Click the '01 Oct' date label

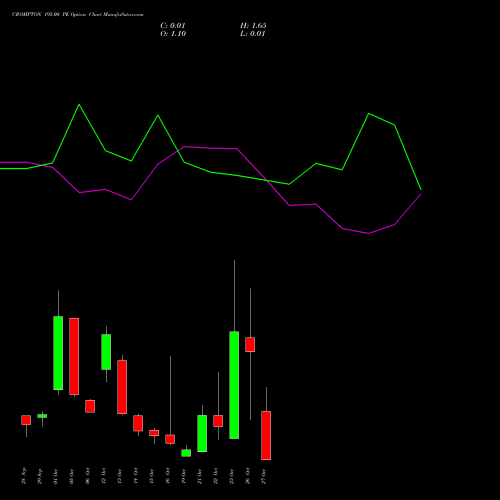(x=56, y=476)
